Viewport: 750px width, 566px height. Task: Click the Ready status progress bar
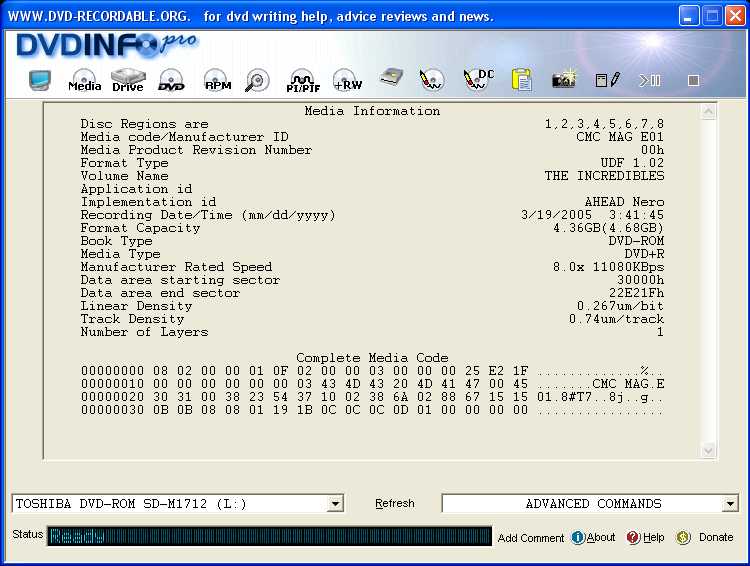pyautogui.click(x=269, y=536)
